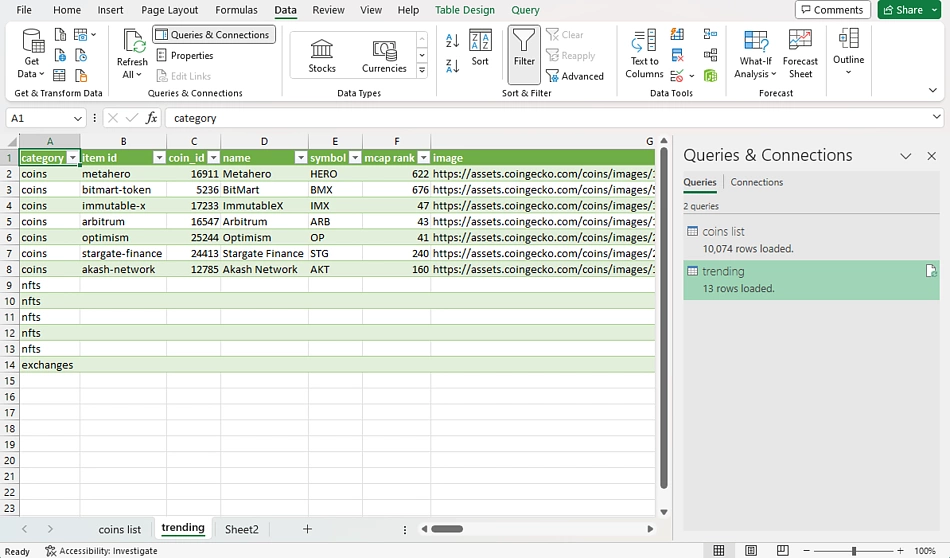Switch to the coins list sheet

[119, 530]
